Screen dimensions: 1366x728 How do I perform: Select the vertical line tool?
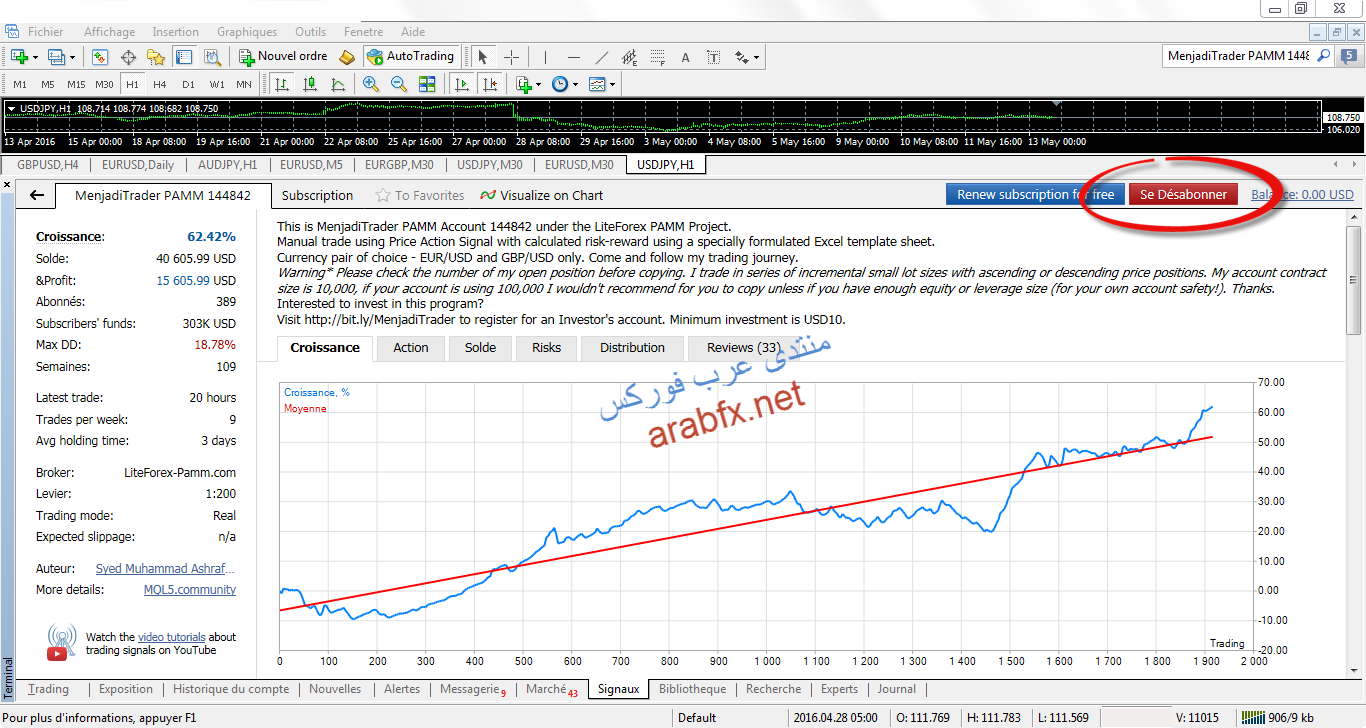(545, 57)
